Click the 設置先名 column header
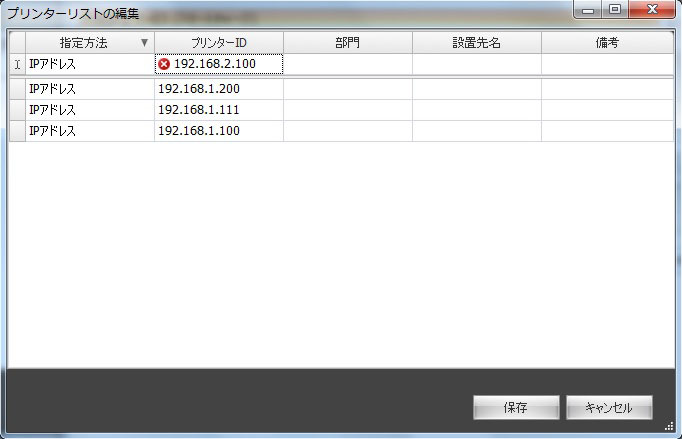Viewport: 682px width, 439px height. pos(476,43)
